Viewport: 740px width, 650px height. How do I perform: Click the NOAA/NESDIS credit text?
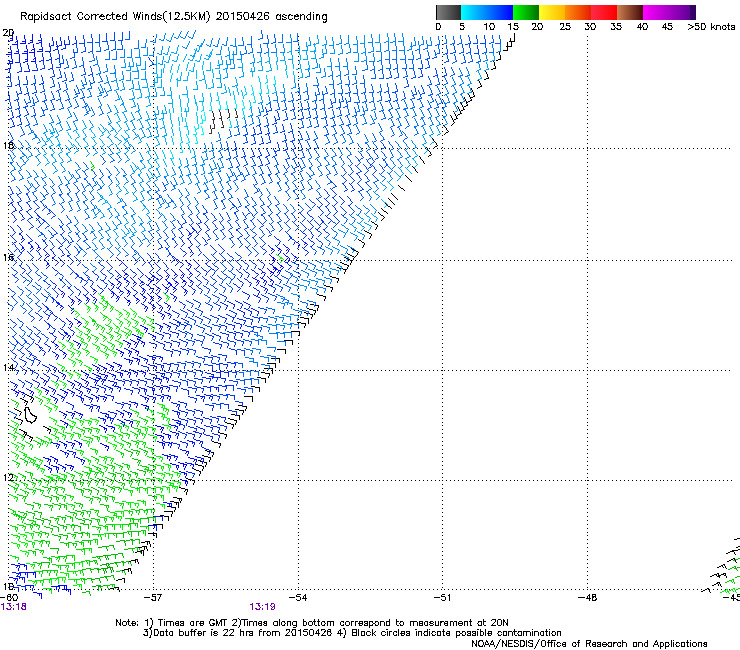[x=589, y=644]
